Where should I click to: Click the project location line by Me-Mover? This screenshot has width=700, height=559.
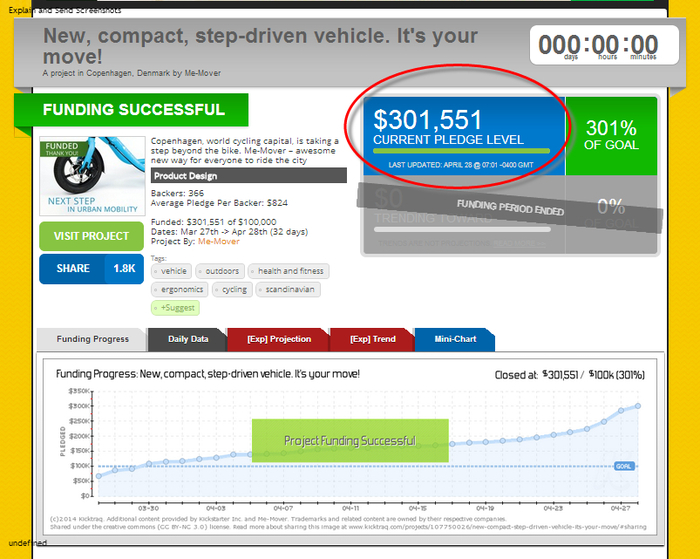pos(131,73)
